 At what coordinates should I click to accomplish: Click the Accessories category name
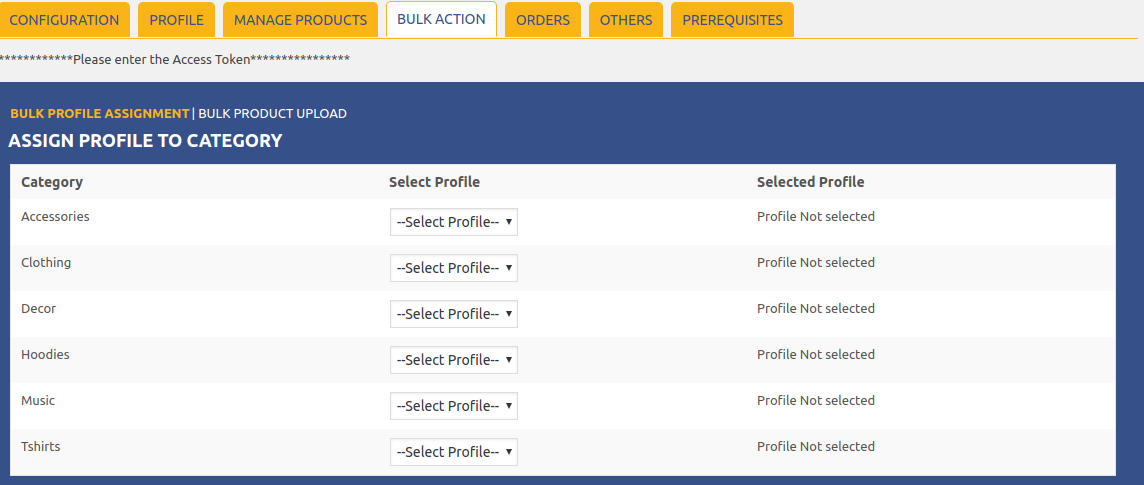point(55,217)
